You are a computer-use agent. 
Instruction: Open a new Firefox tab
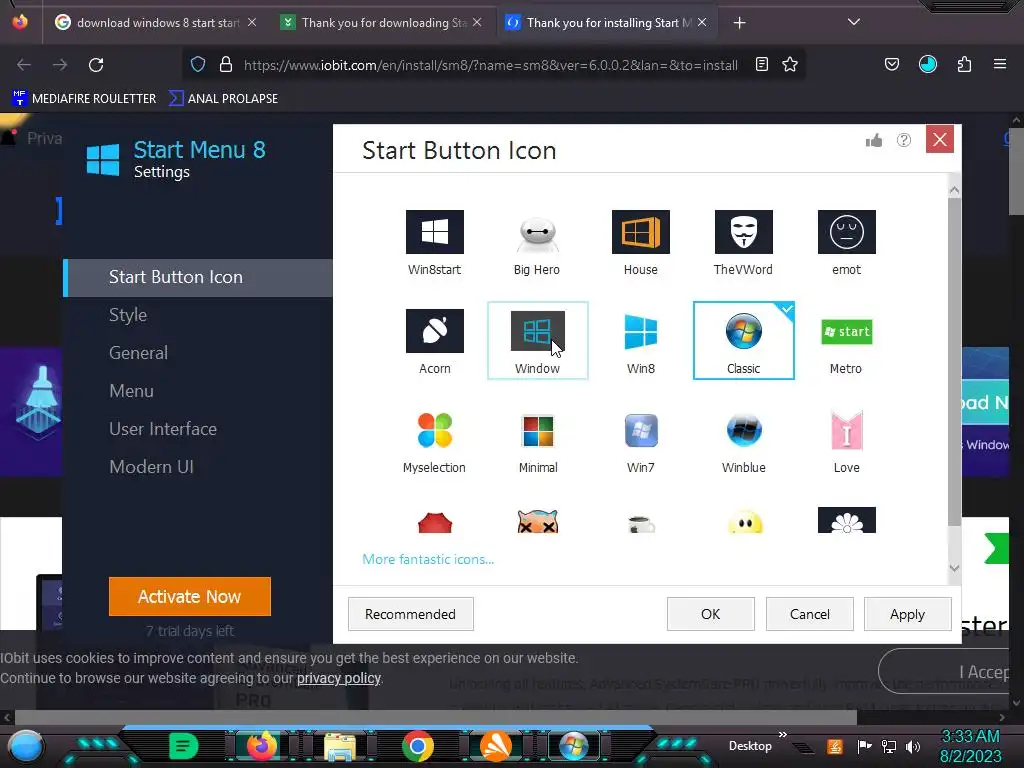click(x=739, y=23)
